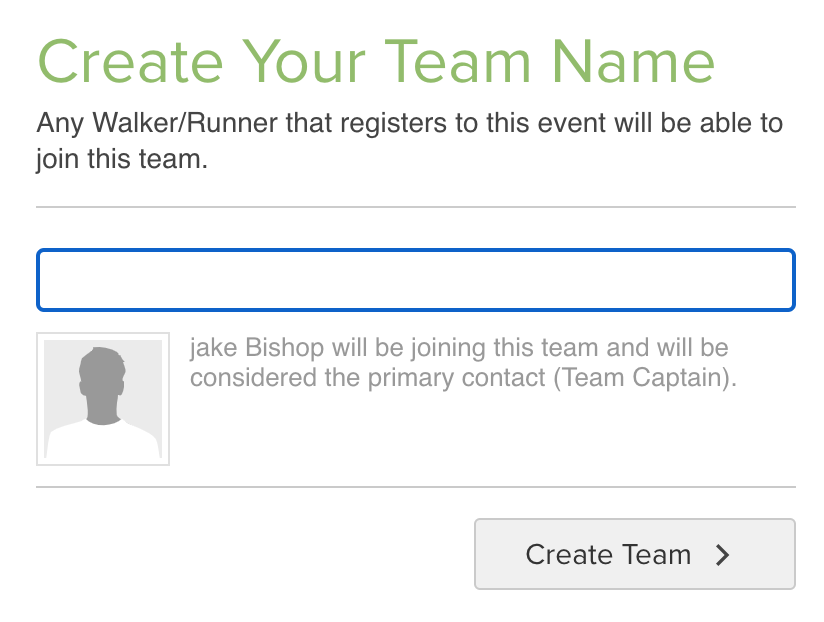Click the "primary contact" text
The image size is (824, 622).
(449, 379)
